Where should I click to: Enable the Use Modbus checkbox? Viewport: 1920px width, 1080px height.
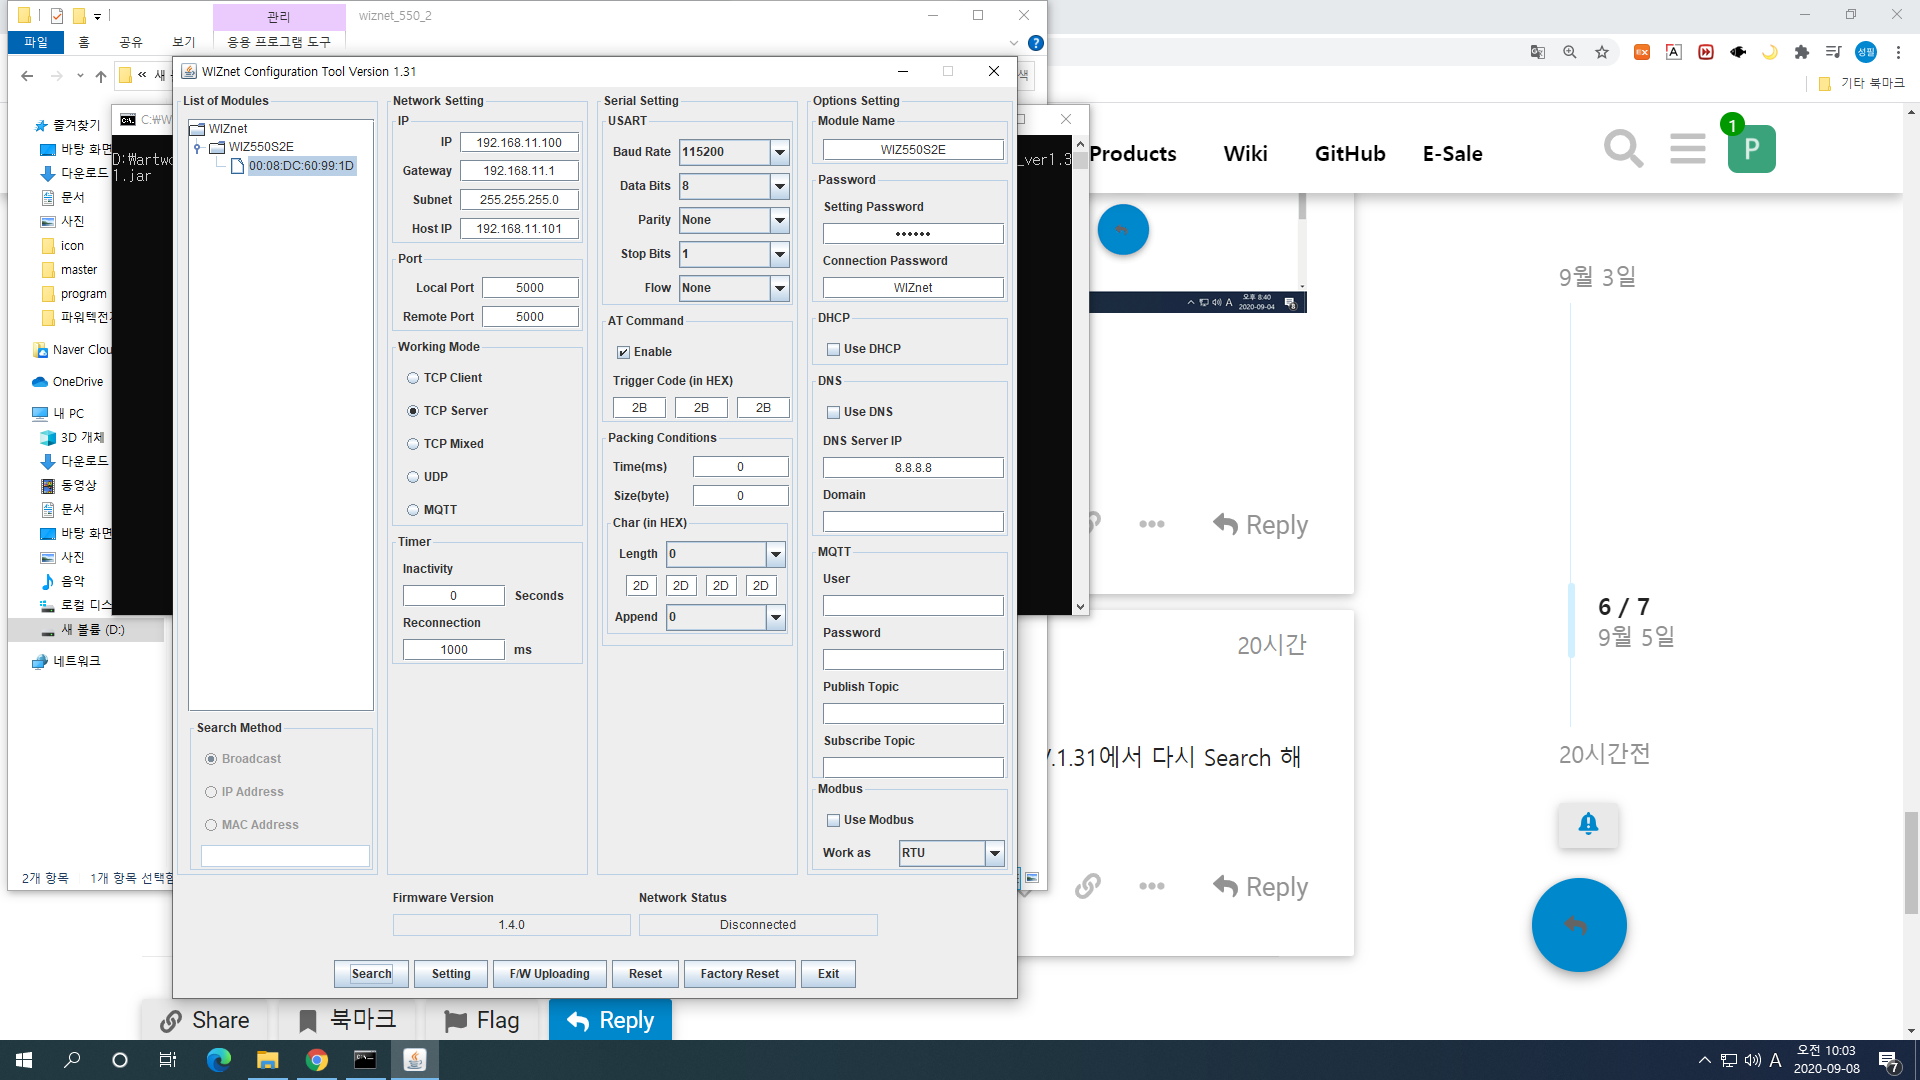tap(833, 820)
